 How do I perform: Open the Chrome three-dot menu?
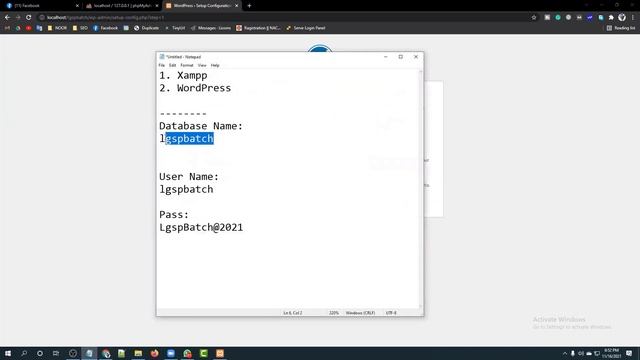633,18
